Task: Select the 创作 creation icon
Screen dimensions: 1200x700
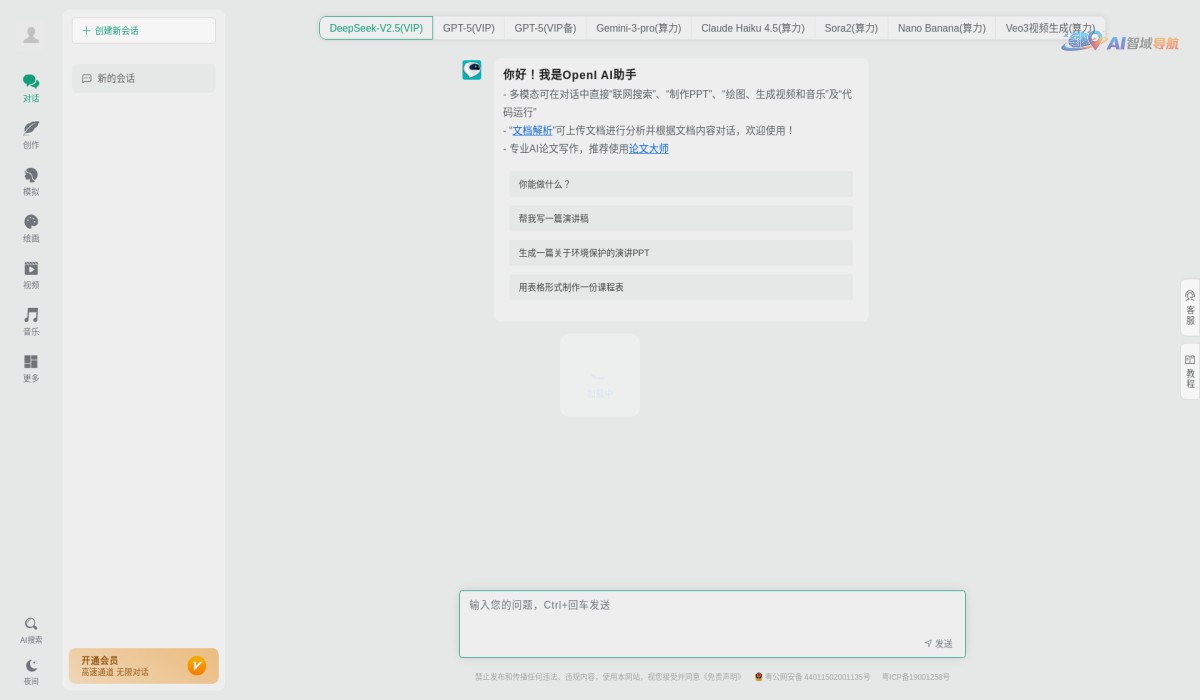Action: tap(31, 135)
